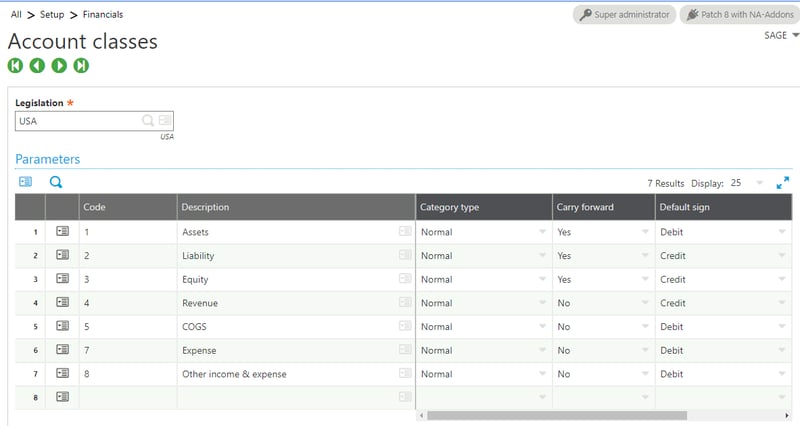This screenshot has height=426, width=800.
Task: Jump to the last record icon
Action: click(x=81, y=66)
